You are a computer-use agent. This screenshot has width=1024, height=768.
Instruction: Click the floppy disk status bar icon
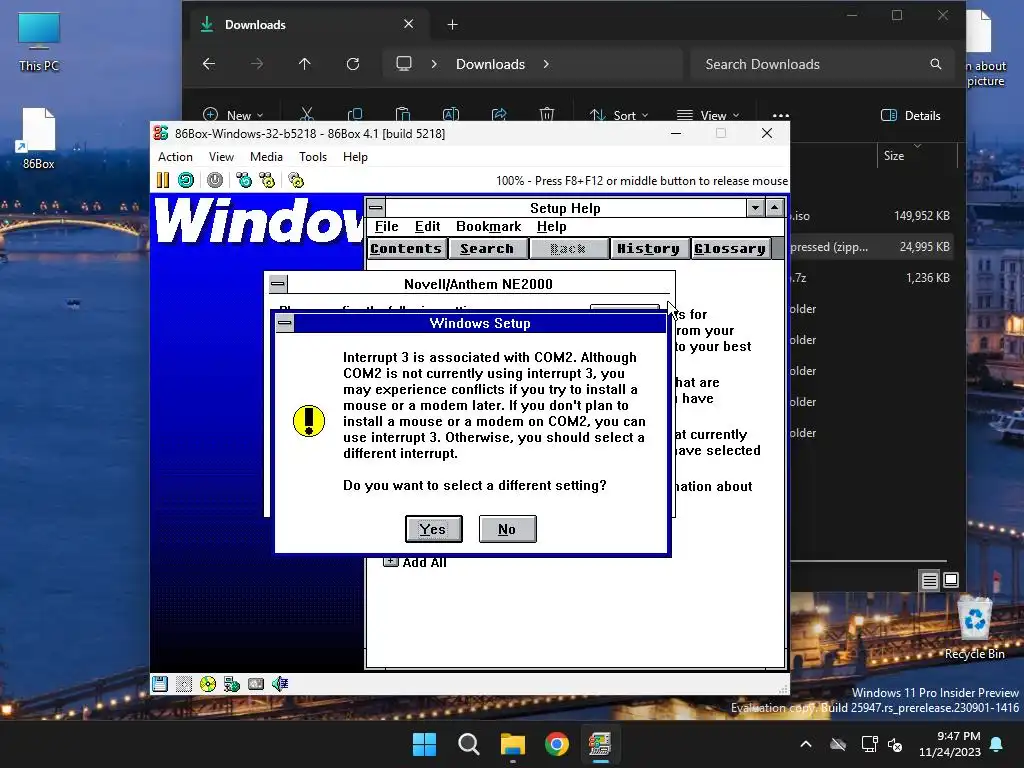pyautogui.click(x=160, y=684)
